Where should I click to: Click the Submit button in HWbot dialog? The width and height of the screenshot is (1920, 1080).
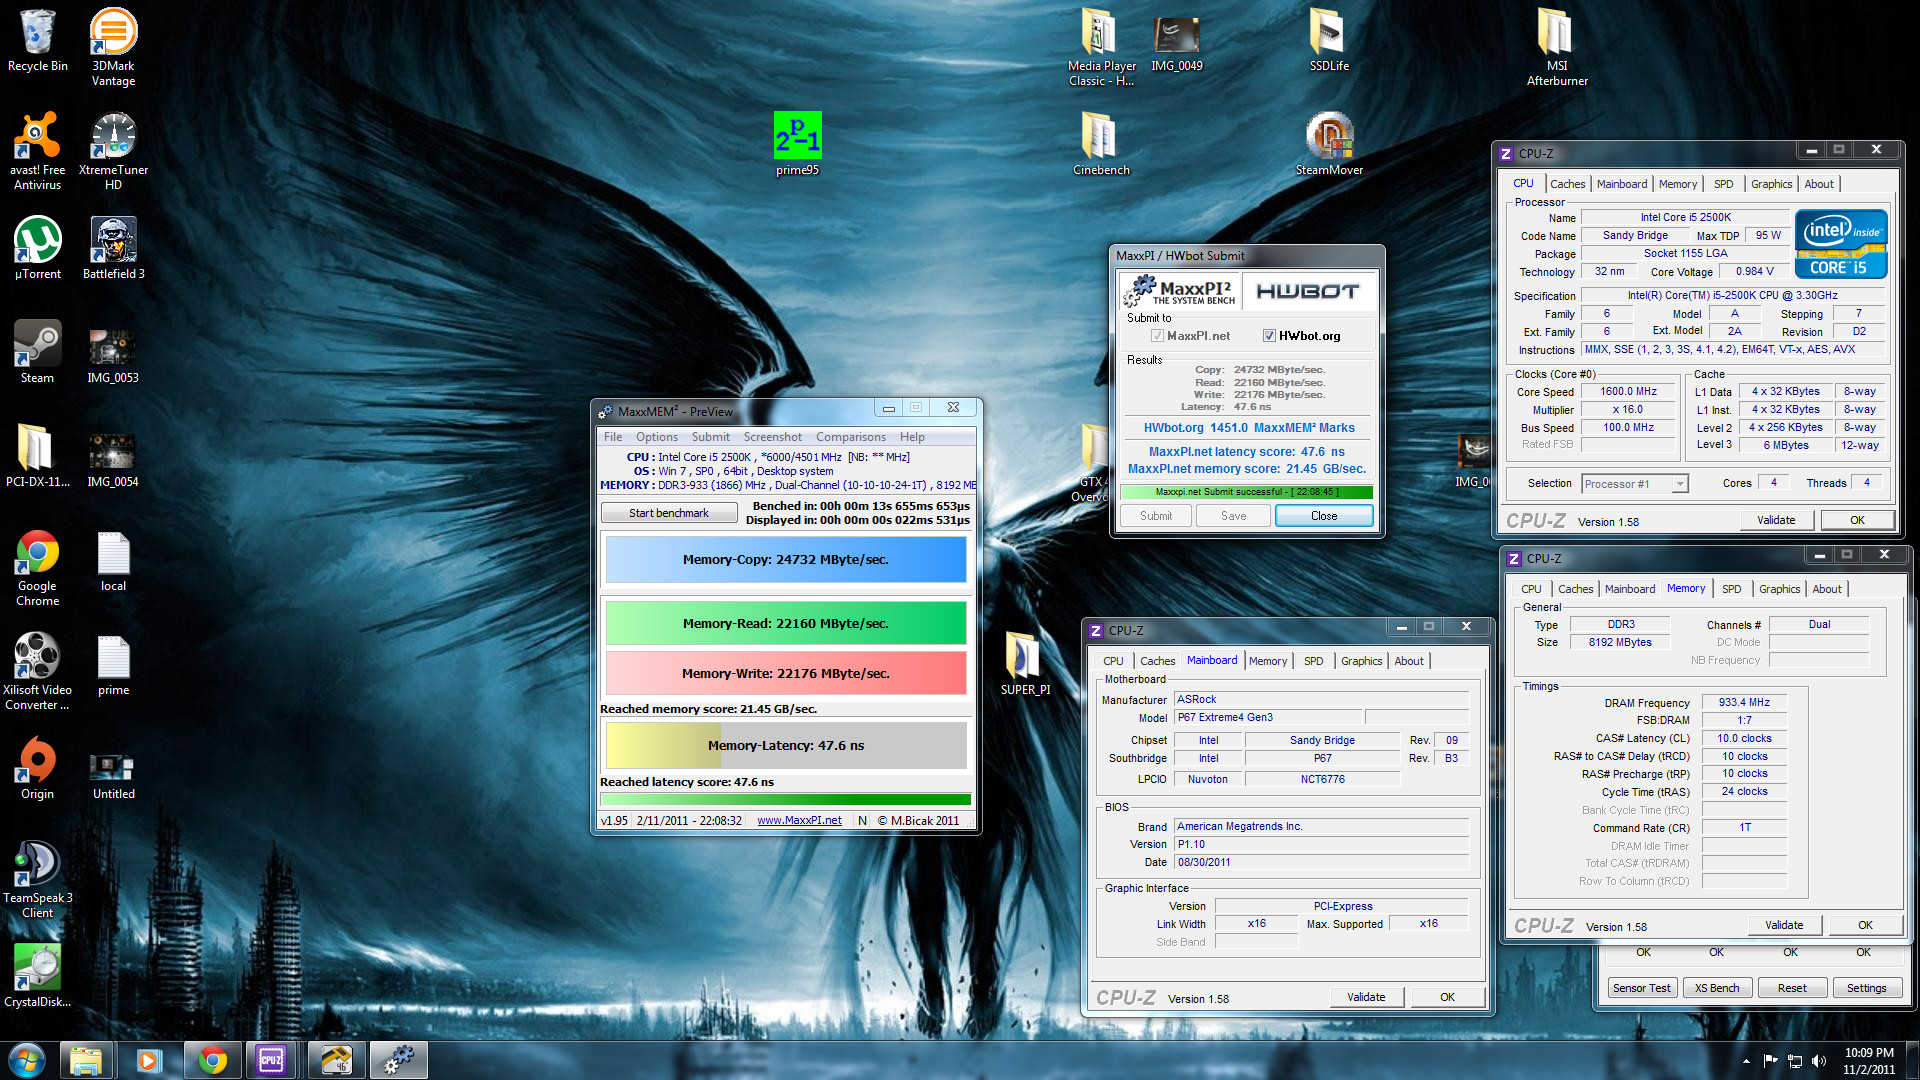click(x=1156, y=516)
